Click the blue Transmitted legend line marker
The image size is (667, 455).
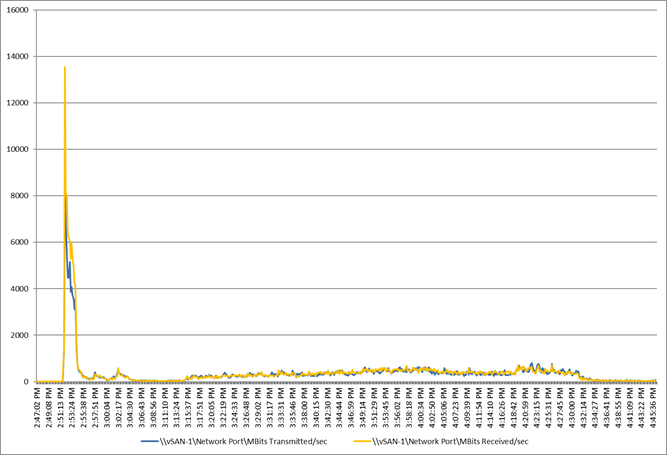149,441
